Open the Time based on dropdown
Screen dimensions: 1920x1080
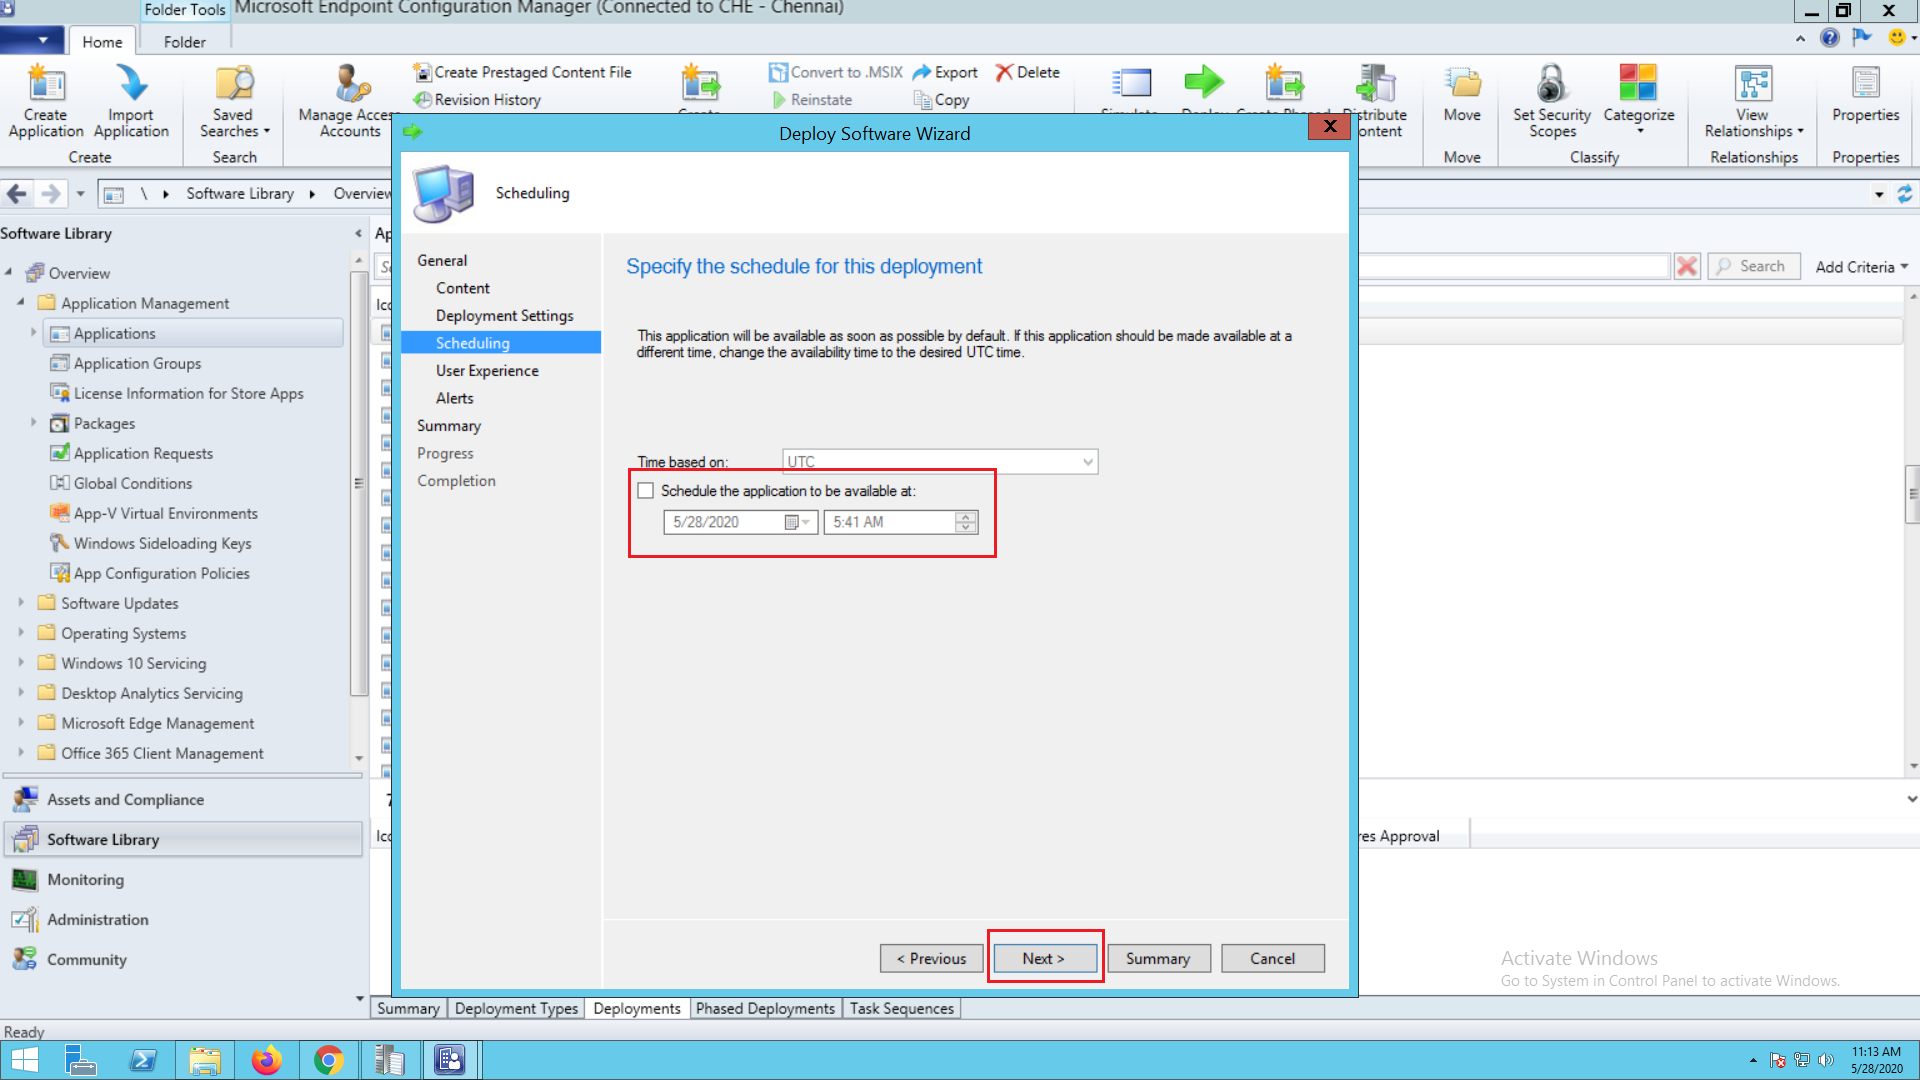coord(1087,462)
